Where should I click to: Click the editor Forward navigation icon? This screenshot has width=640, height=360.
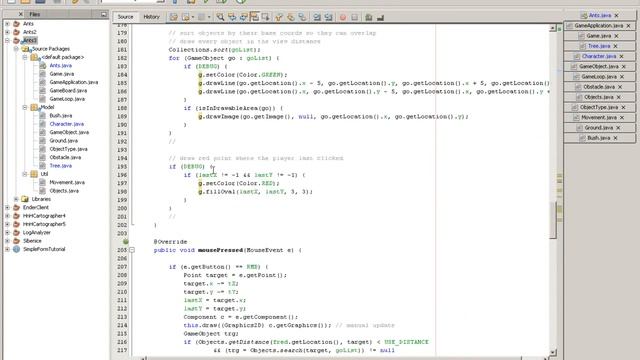coord(201,17)
